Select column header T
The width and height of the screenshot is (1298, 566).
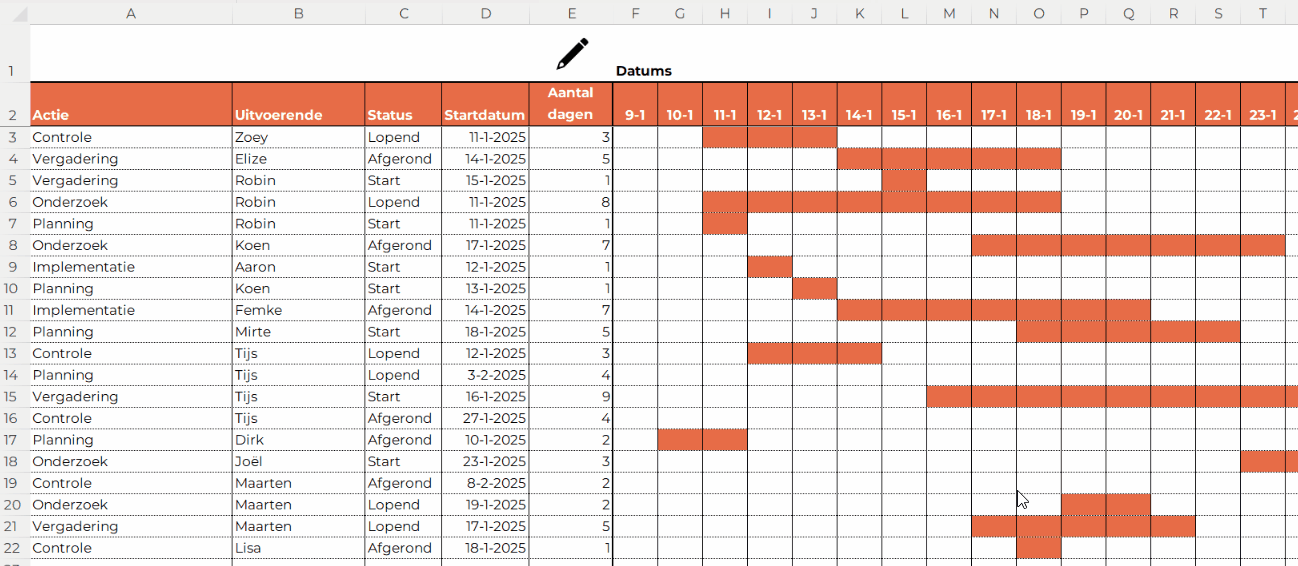click(x=1263, y=13)
